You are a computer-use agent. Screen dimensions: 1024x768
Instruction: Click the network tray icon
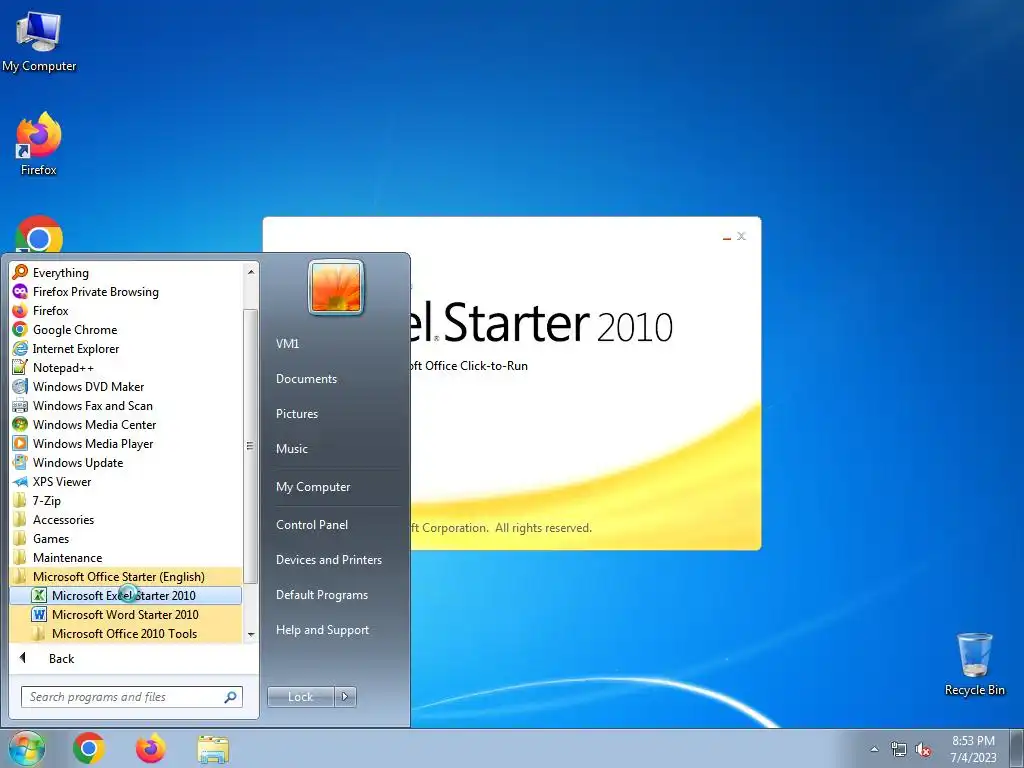tap(899, 749)
